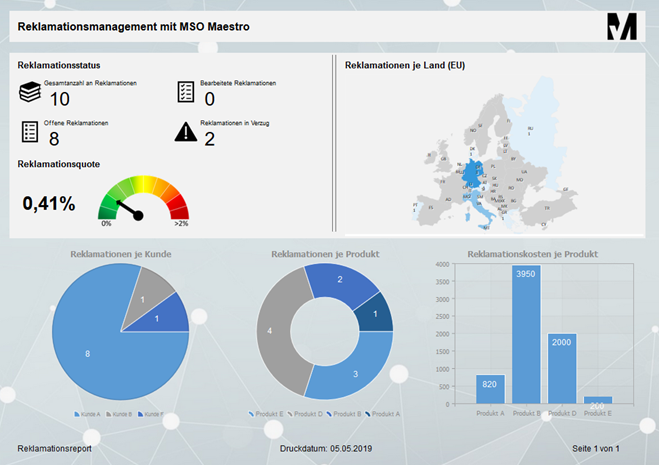Click the 4000 y-axis label
The image size is (659, 465).
click(442, 264)
